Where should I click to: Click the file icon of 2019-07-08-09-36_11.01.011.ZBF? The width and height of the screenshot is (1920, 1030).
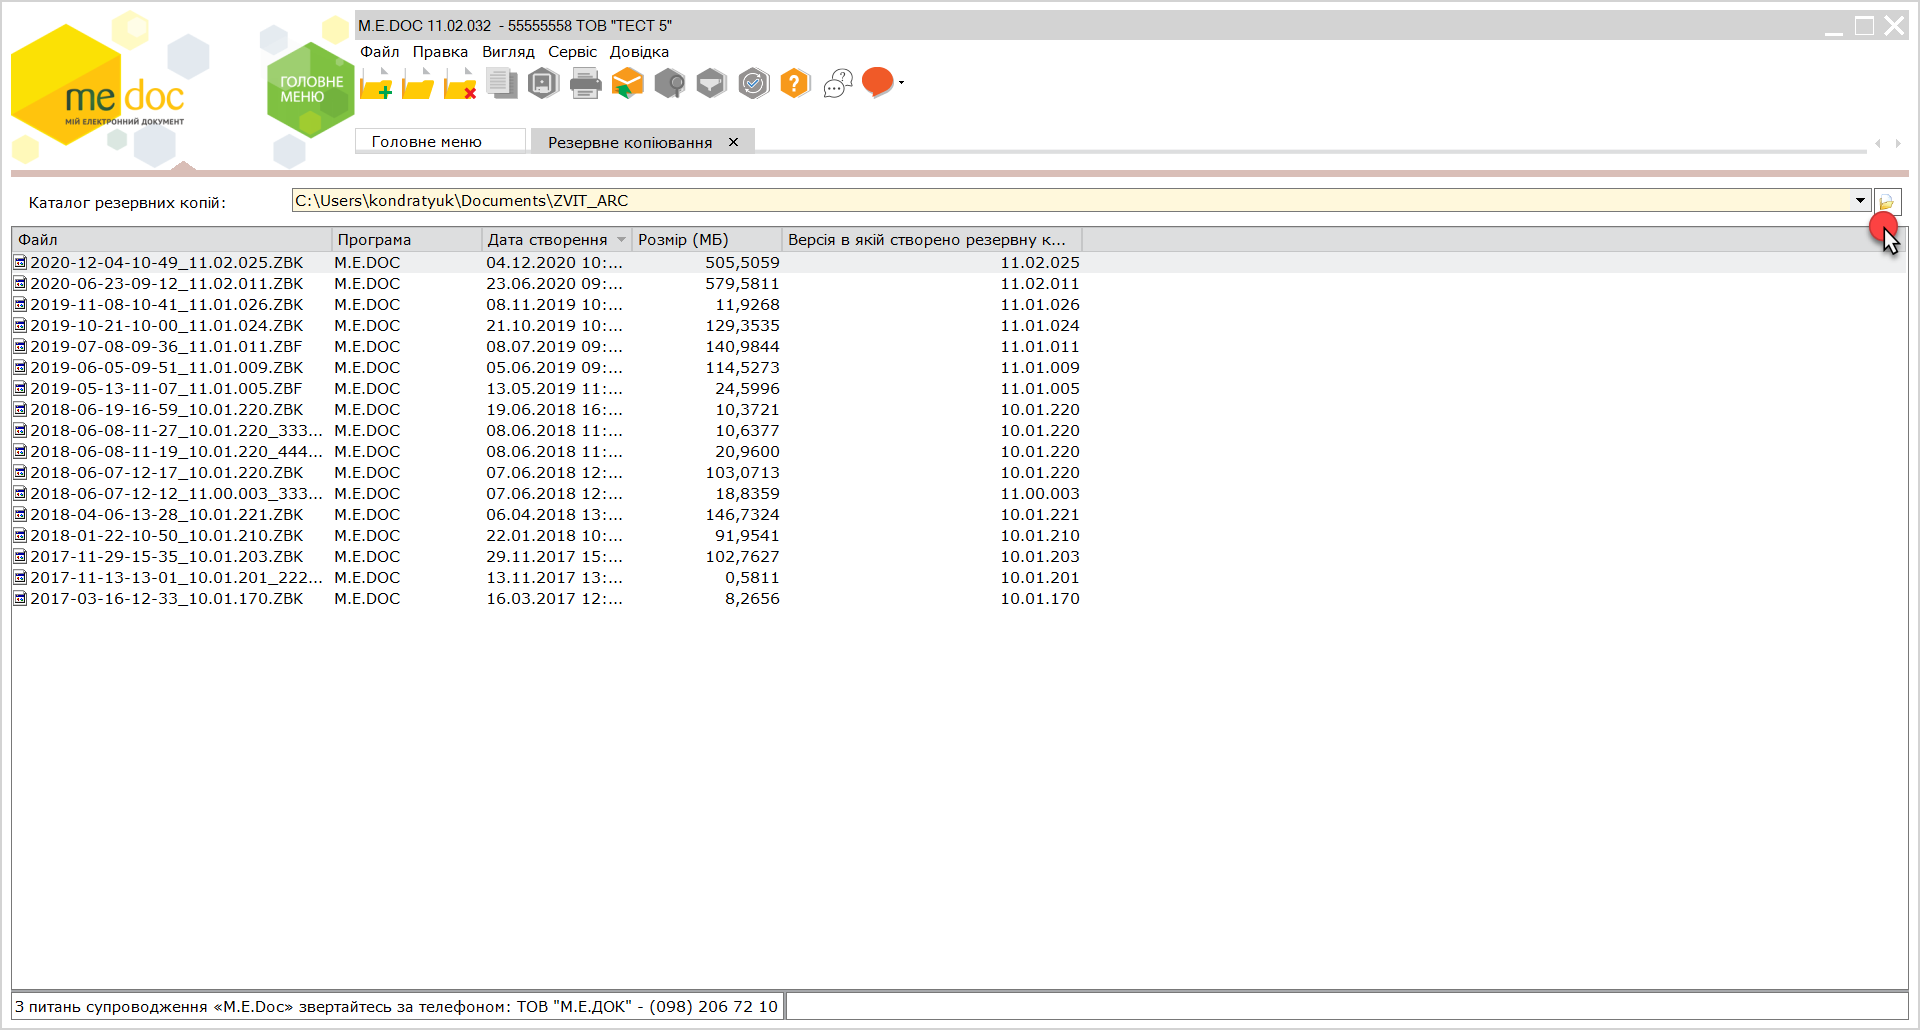click(x=20, y=347)
